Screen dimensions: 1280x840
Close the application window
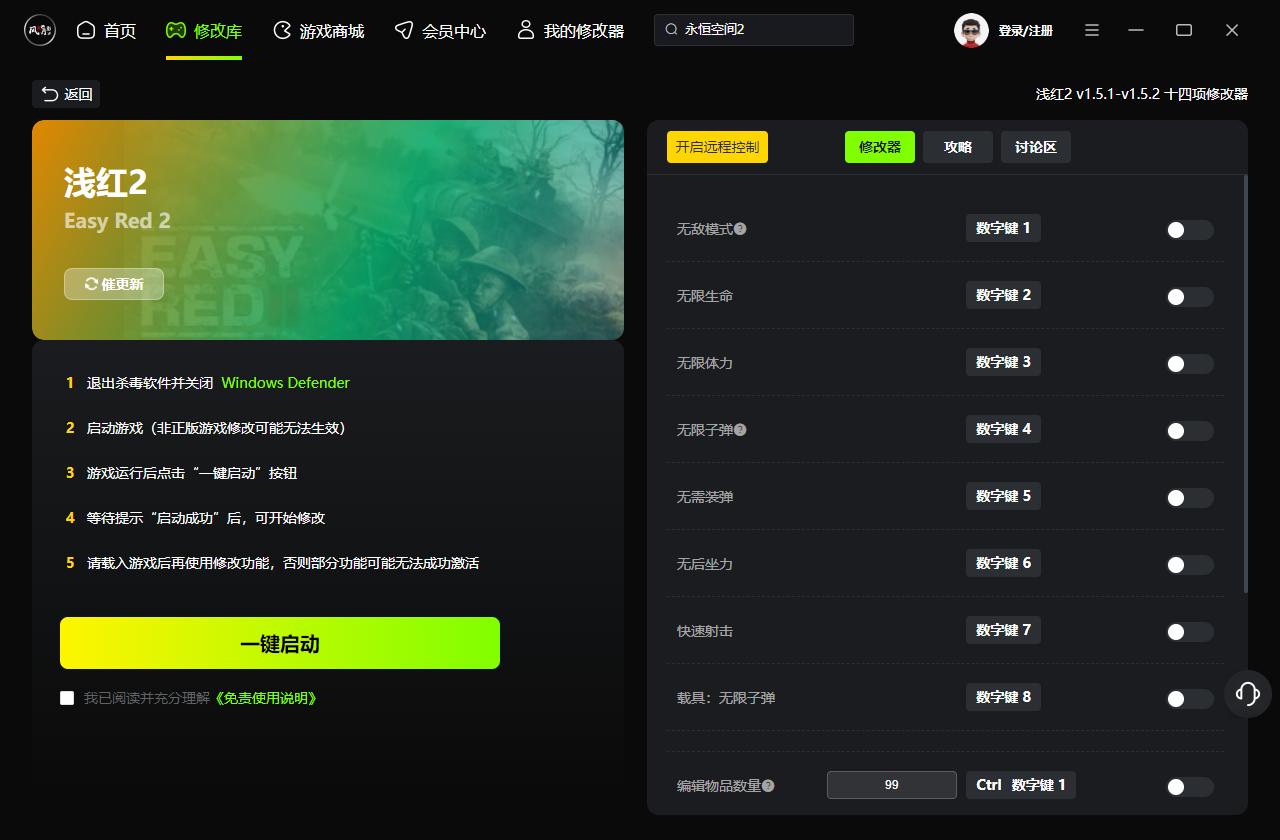tap(1232, 31)
